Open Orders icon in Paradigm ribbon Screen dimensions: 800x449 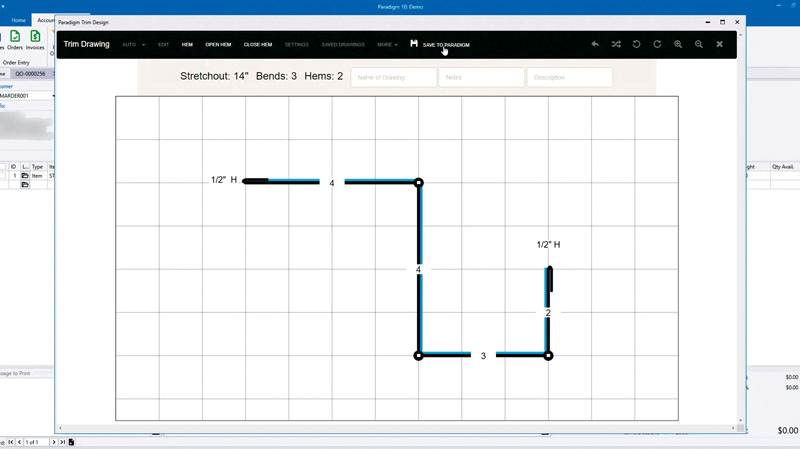(x=15, y=40)
